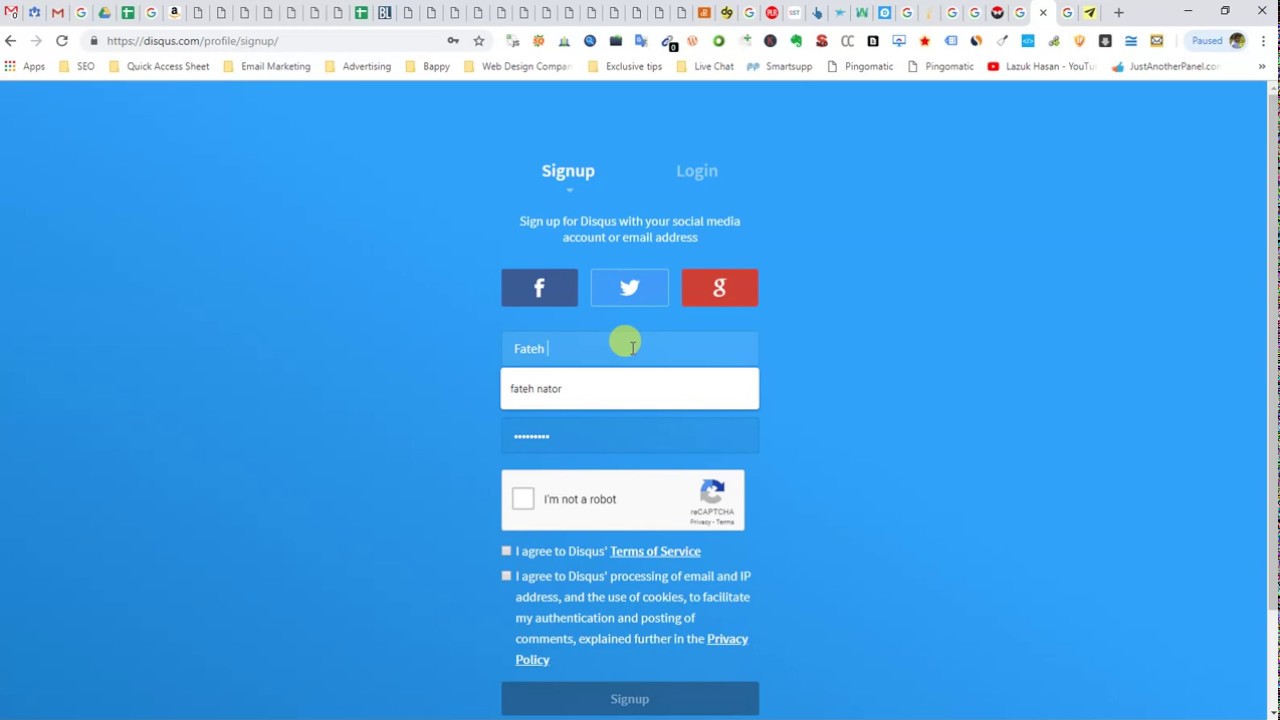Sign up using the Facebook button

tap(539, 288)
